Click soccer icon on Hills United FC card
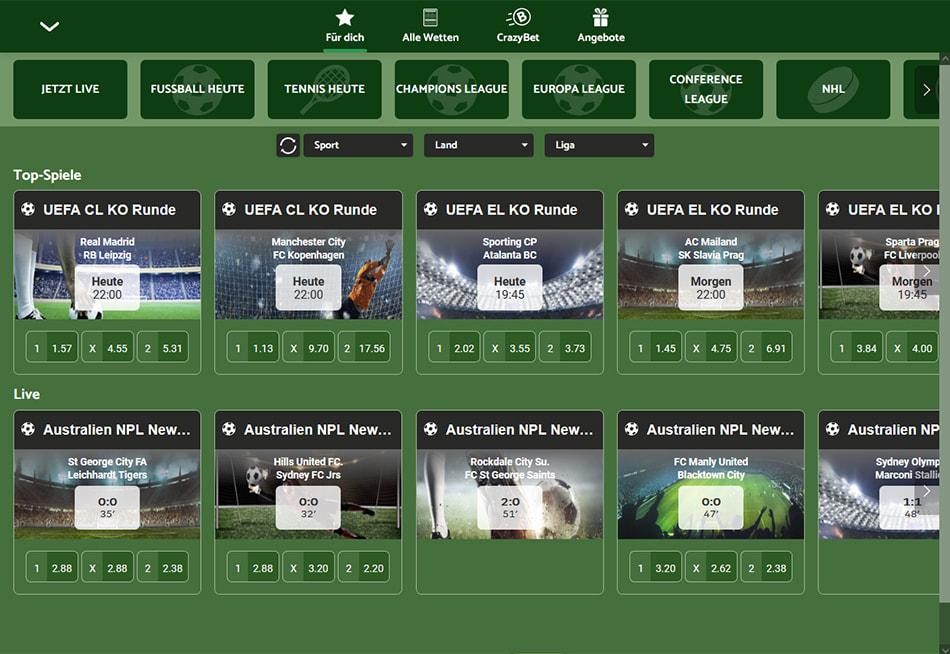 (x=229, y=430)
